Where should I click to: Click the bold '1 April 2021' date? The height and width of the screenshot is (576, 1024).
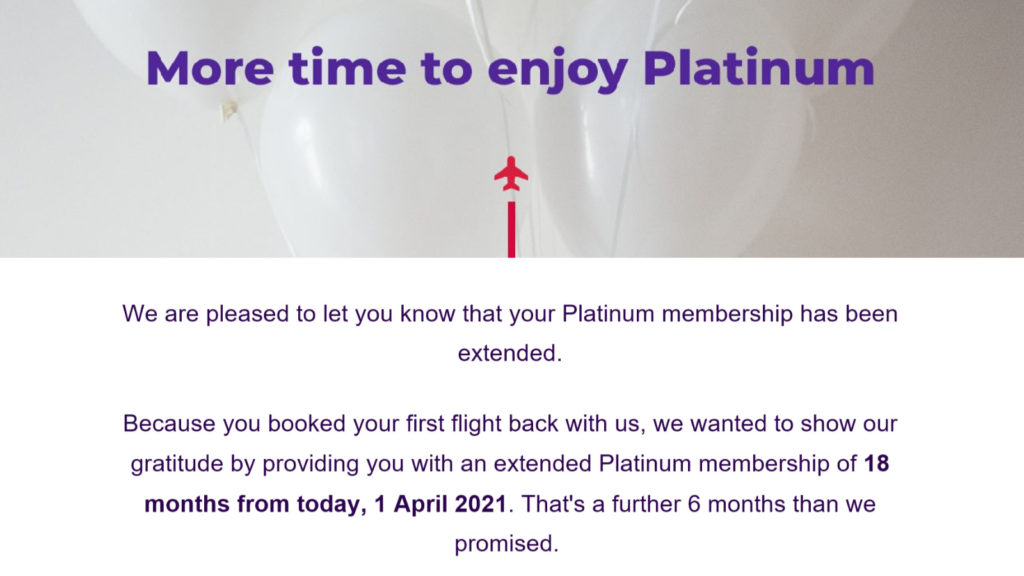tap(440, 504)
